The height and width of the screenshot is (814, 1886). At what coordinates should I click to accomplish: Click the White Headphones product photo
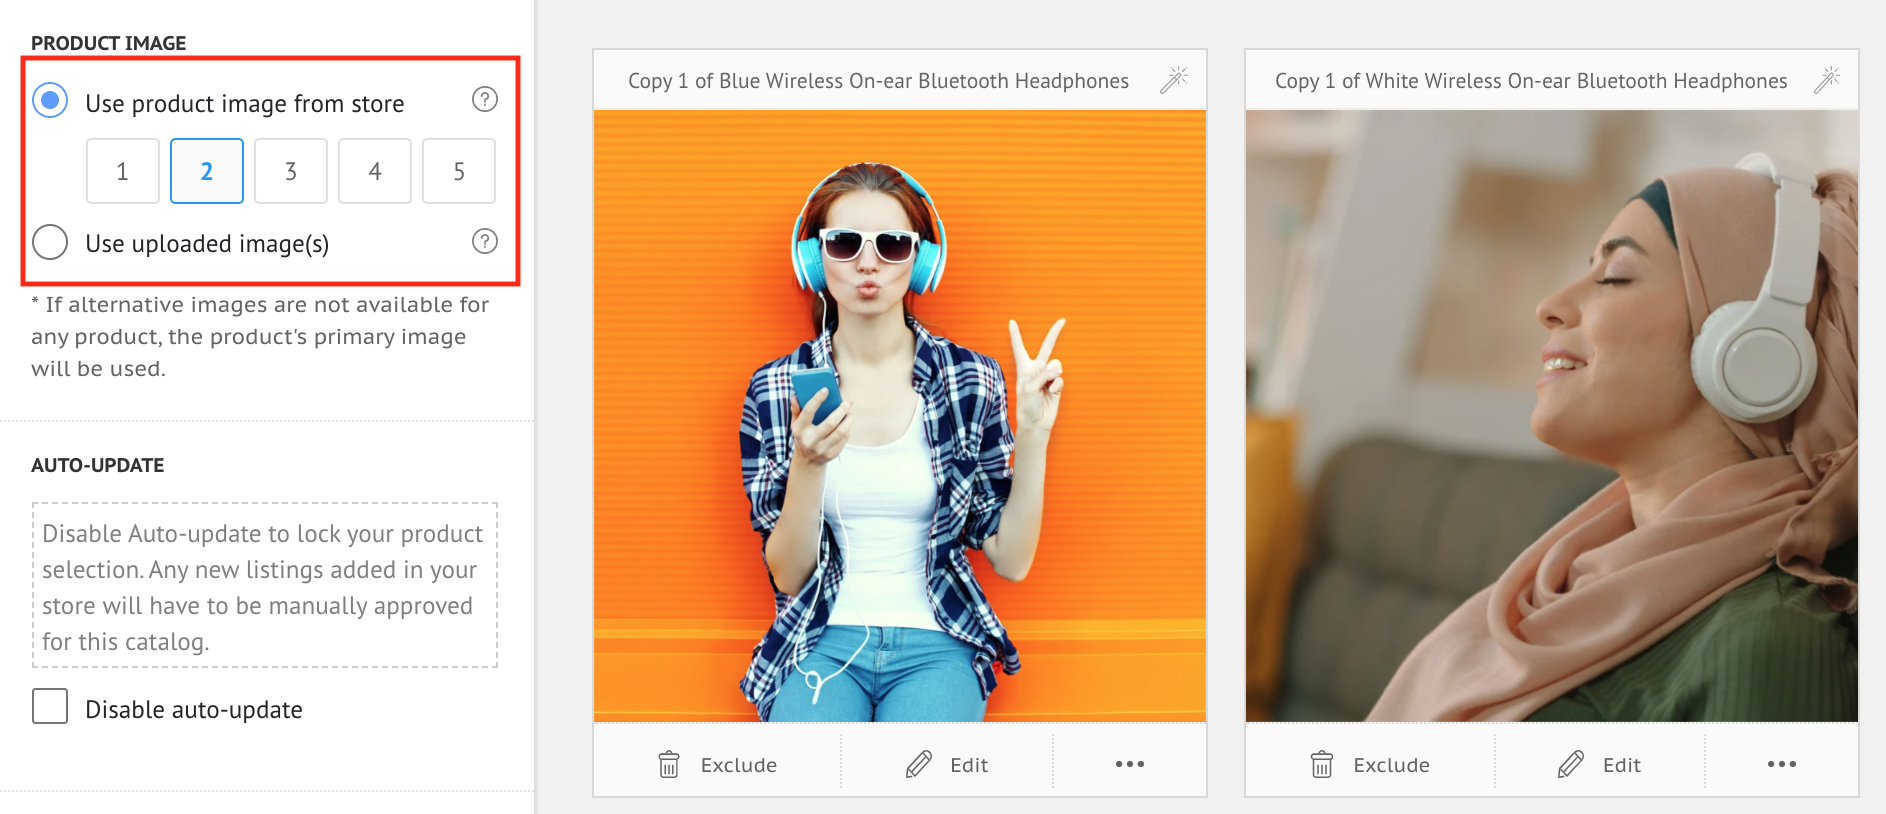point(1551,415)
